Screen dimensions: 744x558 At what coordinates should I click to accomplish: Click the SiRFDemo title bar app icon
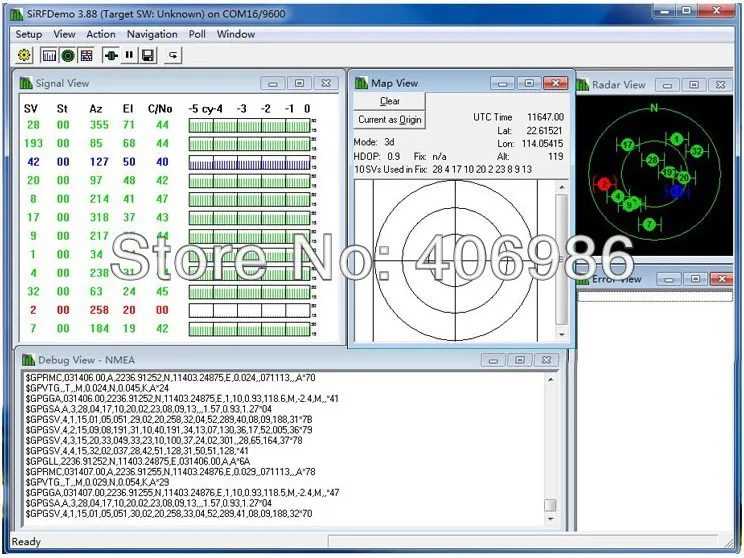click(17, 14)
